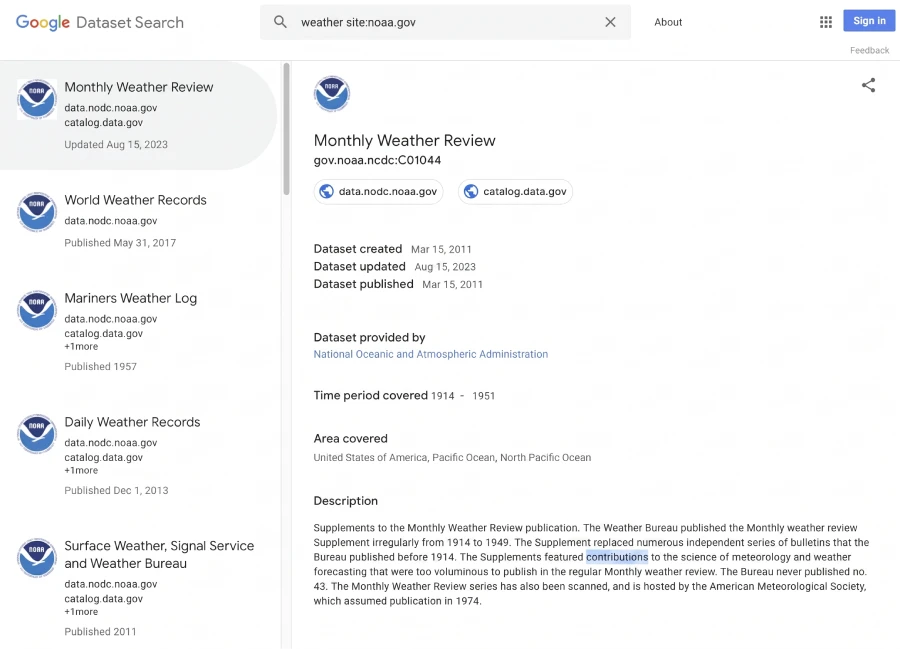The width and height of the screenshot is (900, 649).
Task: Click the Monthly Weather Review detail title
Action: pyautogui.click(x=404, y=141)
